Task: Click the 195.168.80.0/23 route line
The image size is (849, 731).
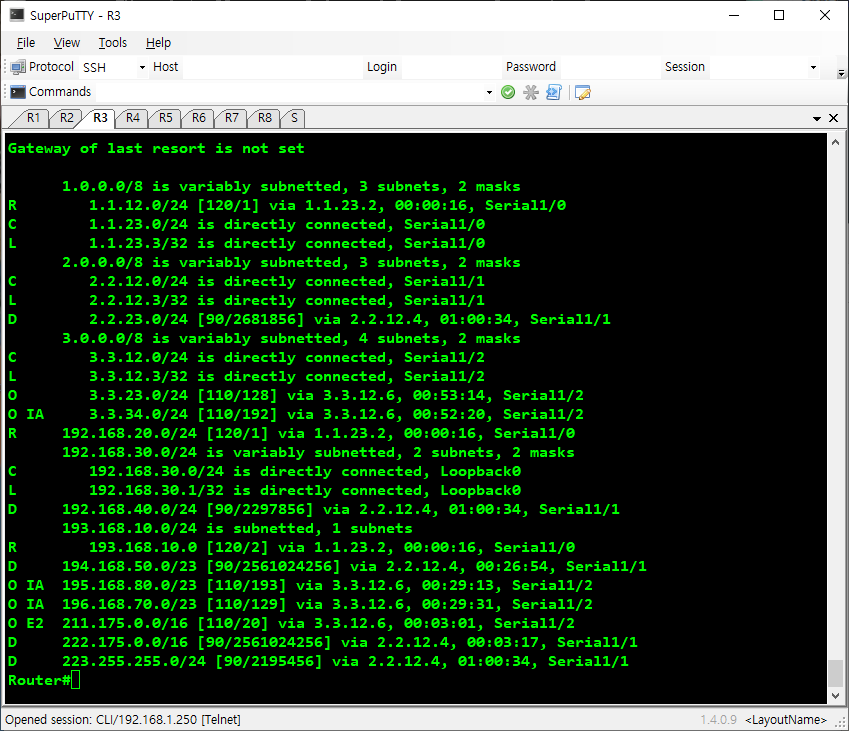Action: coord(300,585)
